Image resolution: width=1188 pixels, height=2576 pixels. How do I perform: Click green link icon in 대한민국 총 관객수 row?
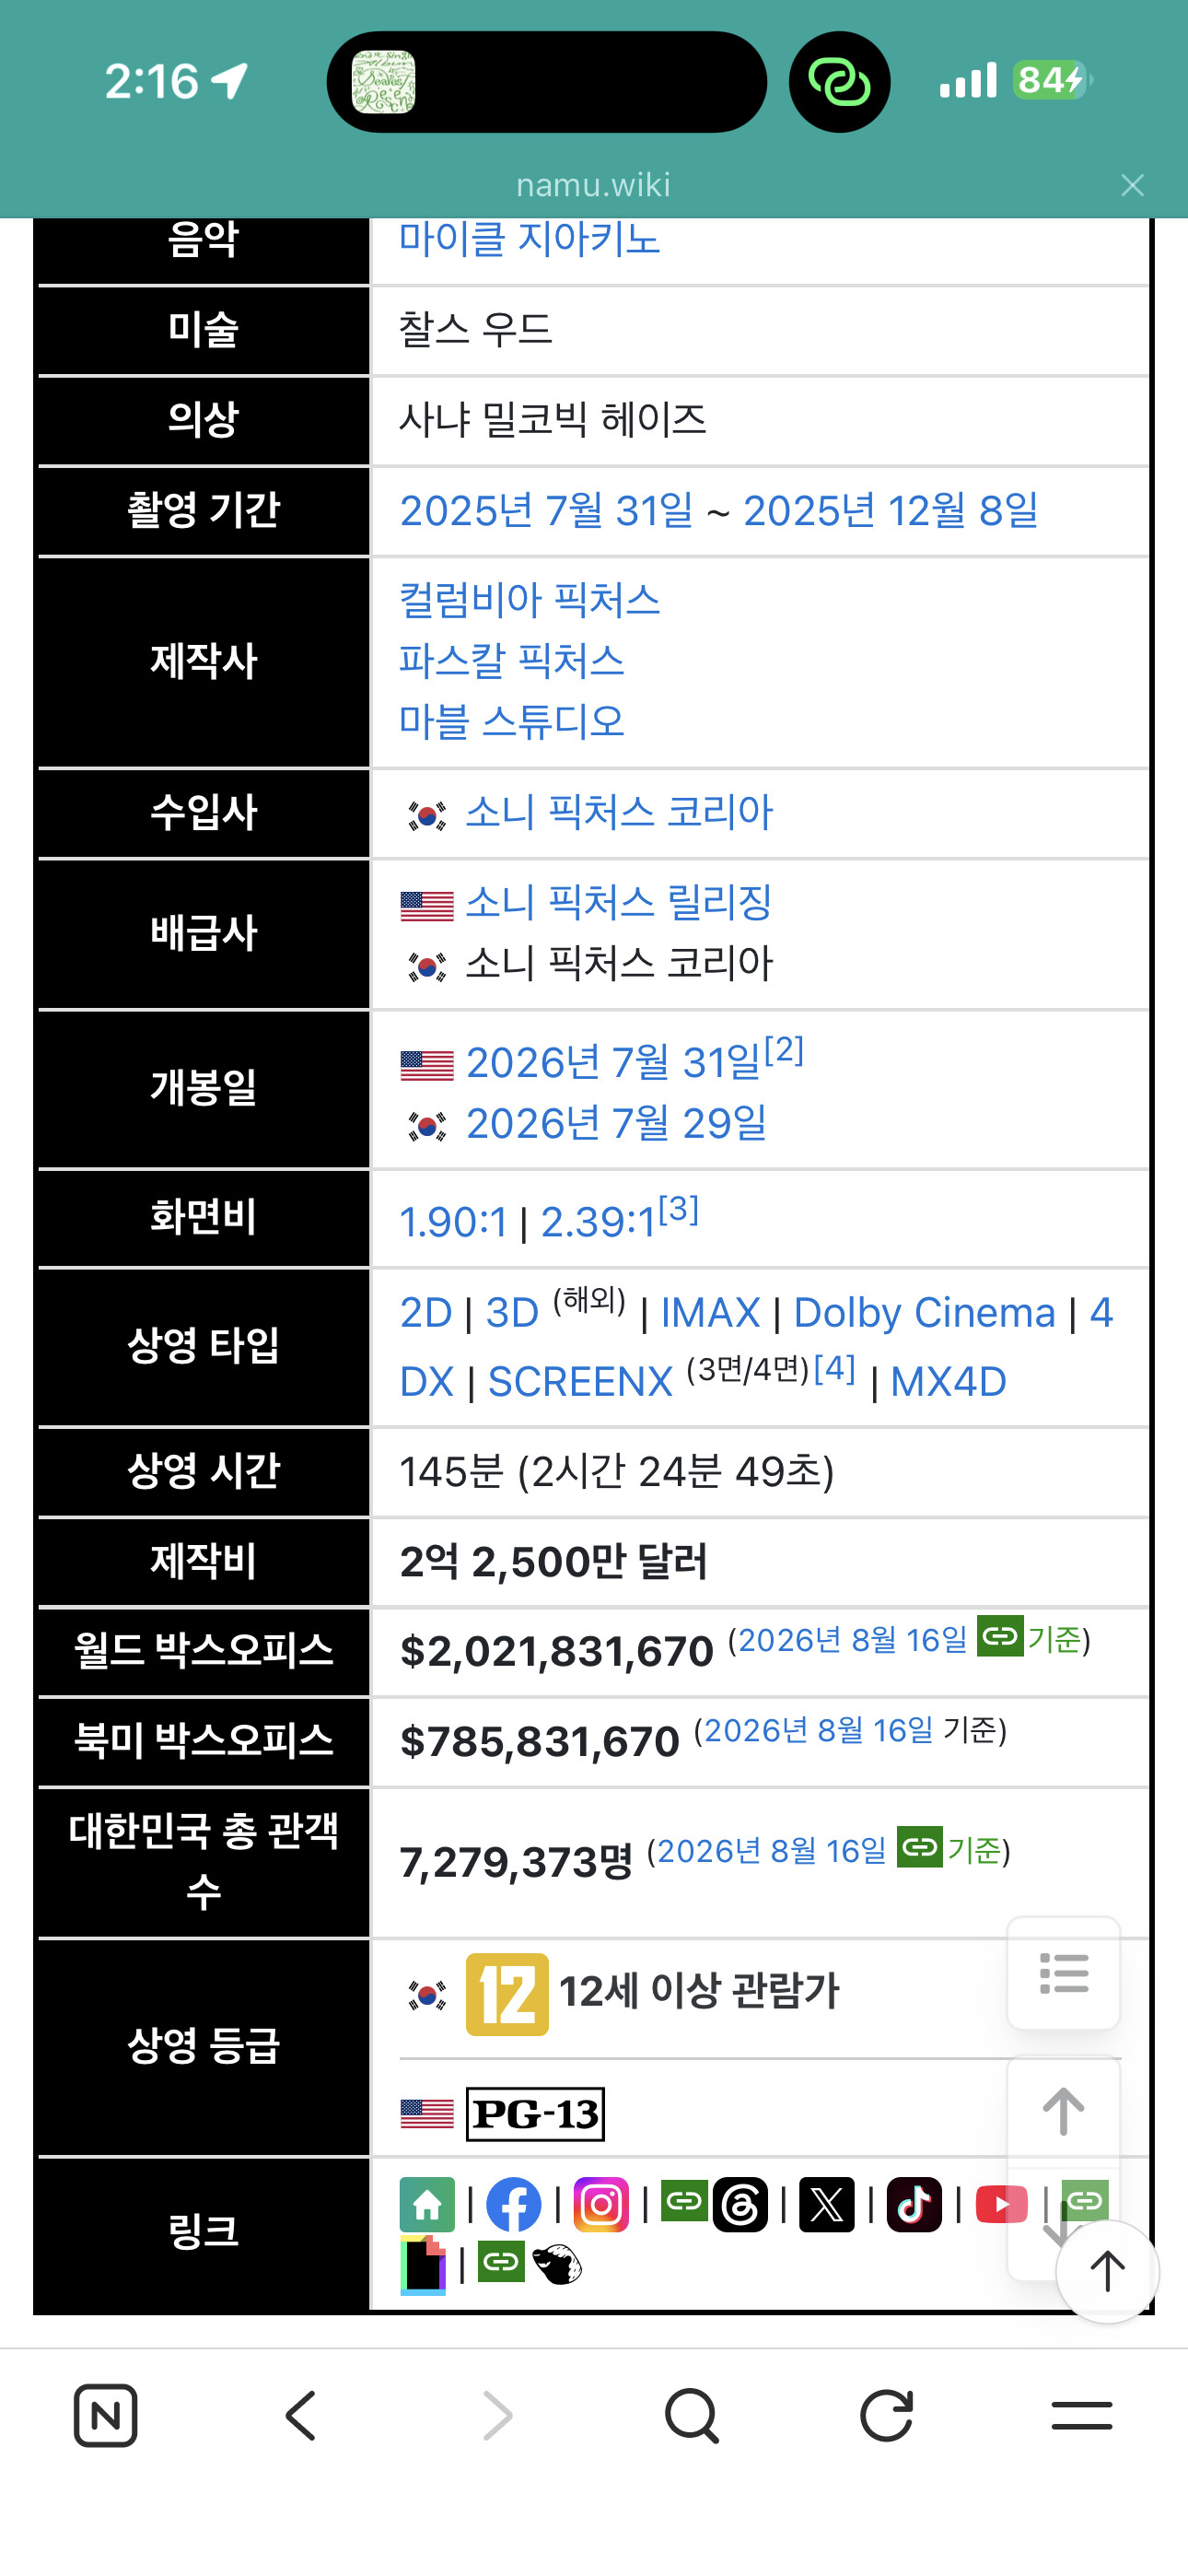(x=920, y=1846)
